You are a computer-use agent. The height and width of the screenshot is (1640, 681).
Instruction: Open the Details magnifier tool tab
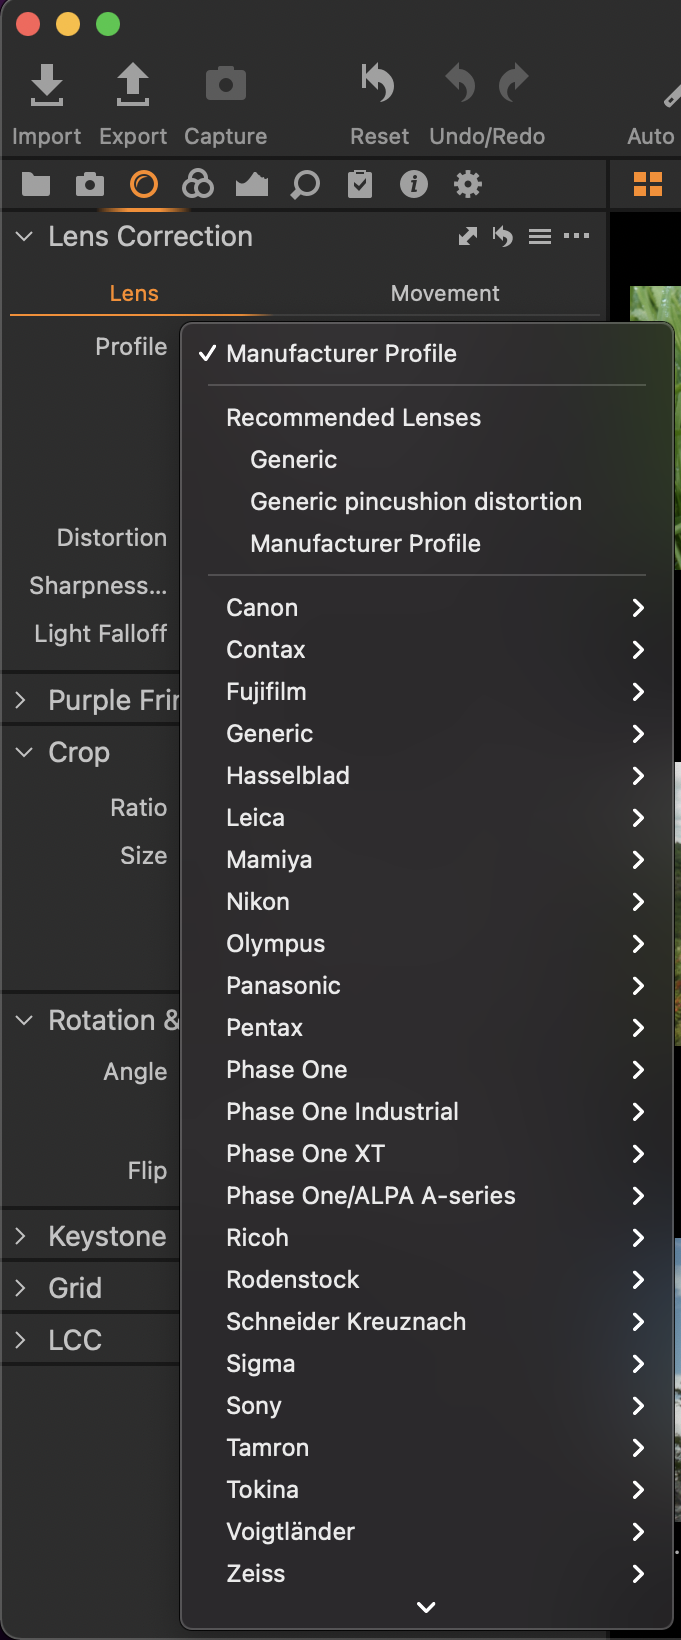click(305, 184)
